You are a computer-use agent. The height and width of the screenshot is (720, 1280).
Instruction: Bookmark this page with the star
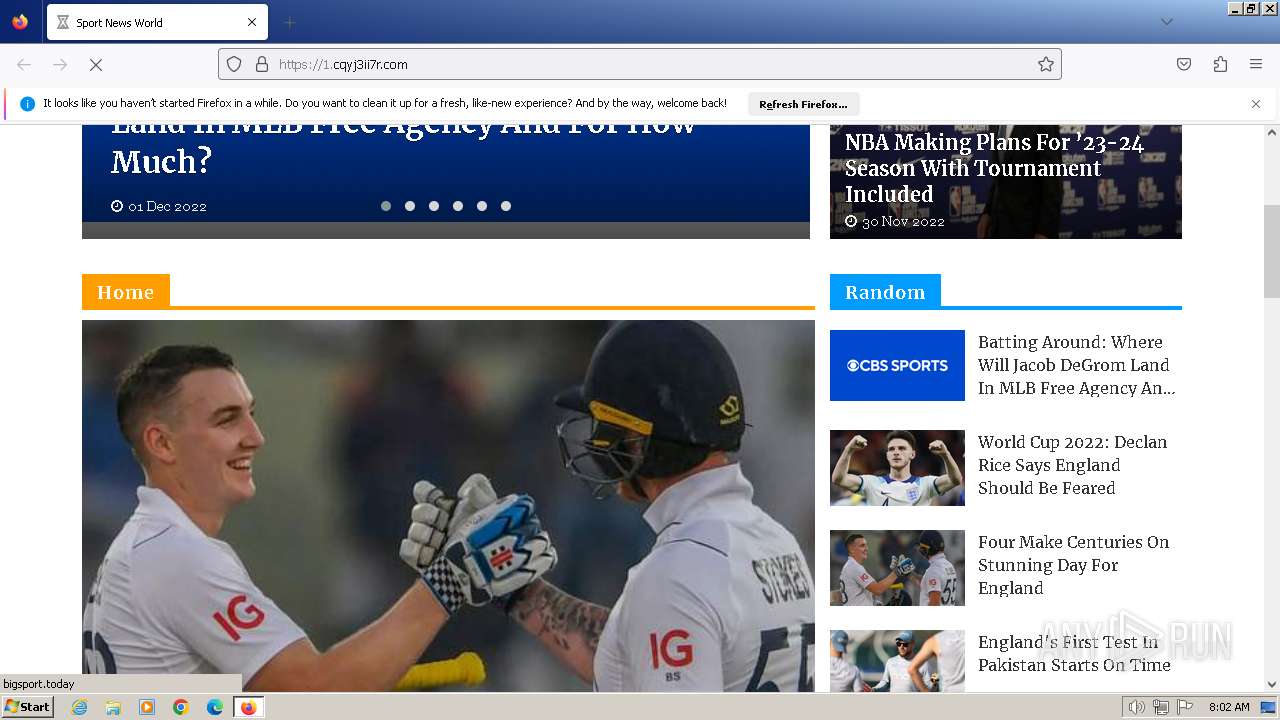[x=1046, y=64]
